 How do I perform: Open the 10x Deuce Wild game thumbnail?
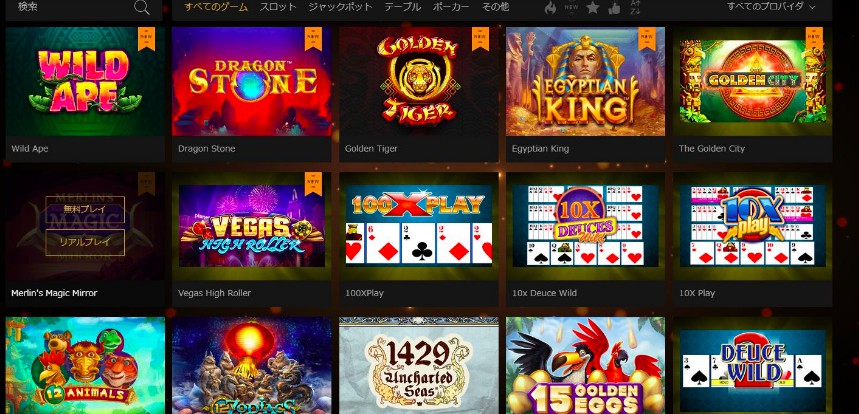coord(585,226)
